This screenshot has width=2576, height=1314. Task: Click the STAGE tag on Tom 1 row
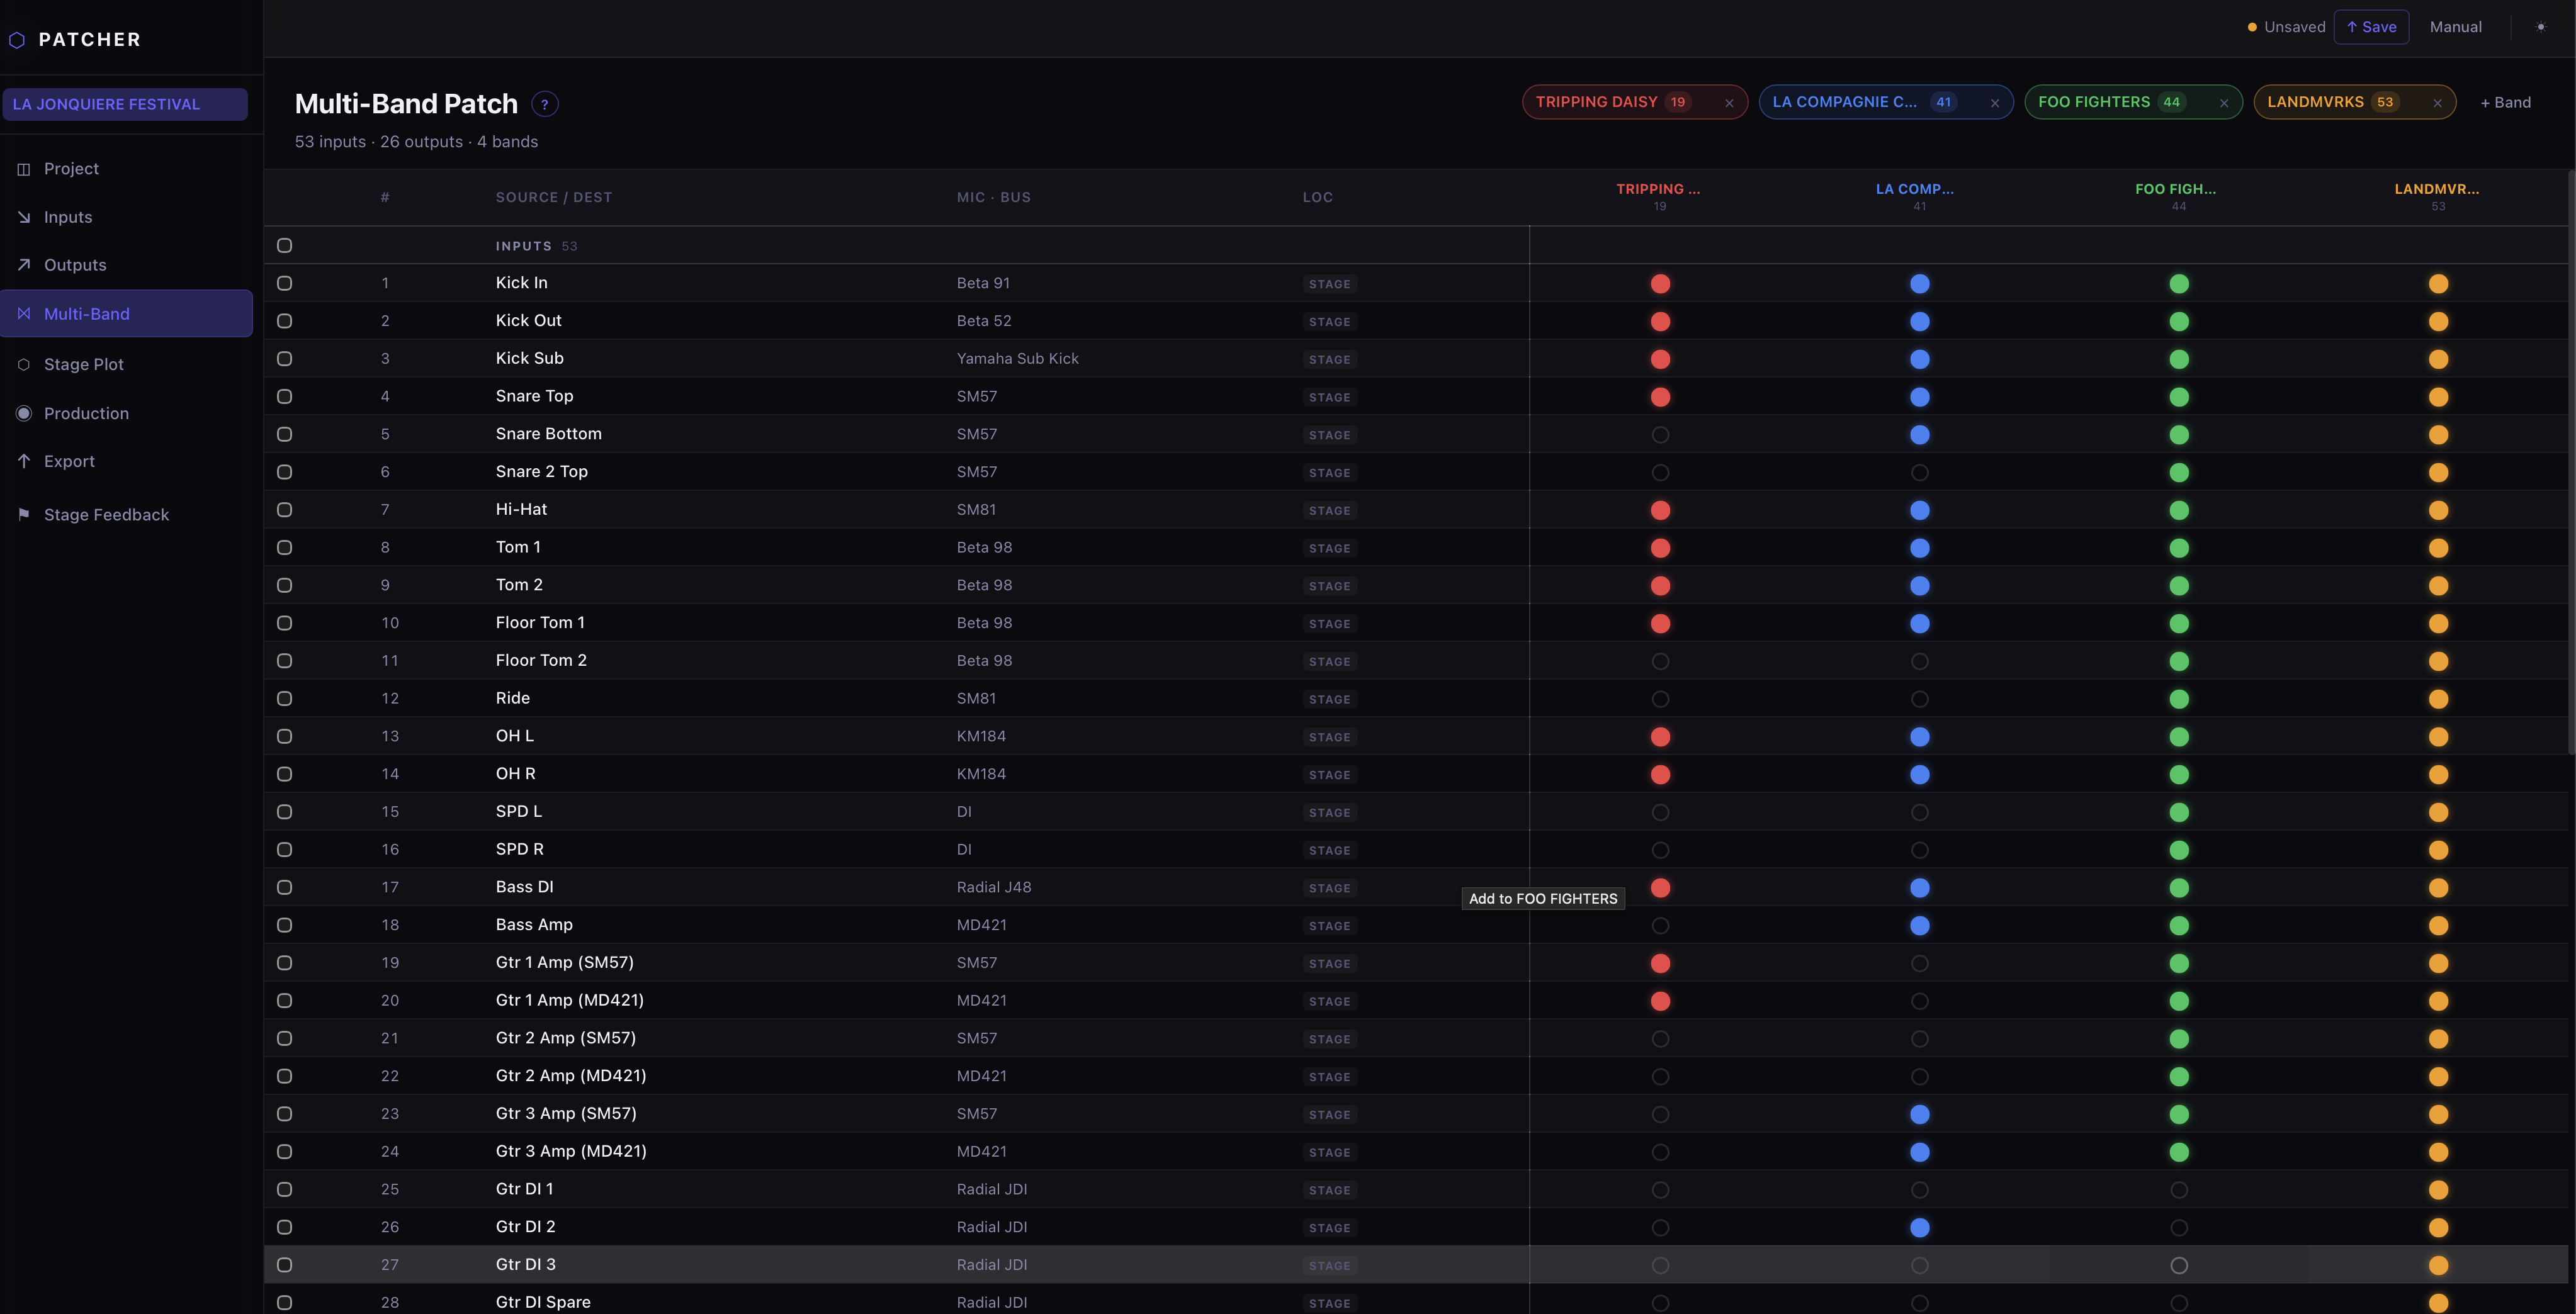[1329, 548]
